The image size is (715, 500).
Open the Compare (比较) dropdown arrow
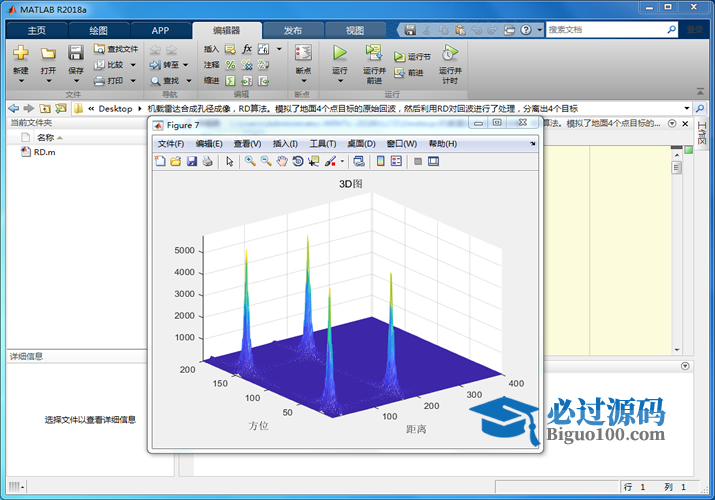pos(133,65)
